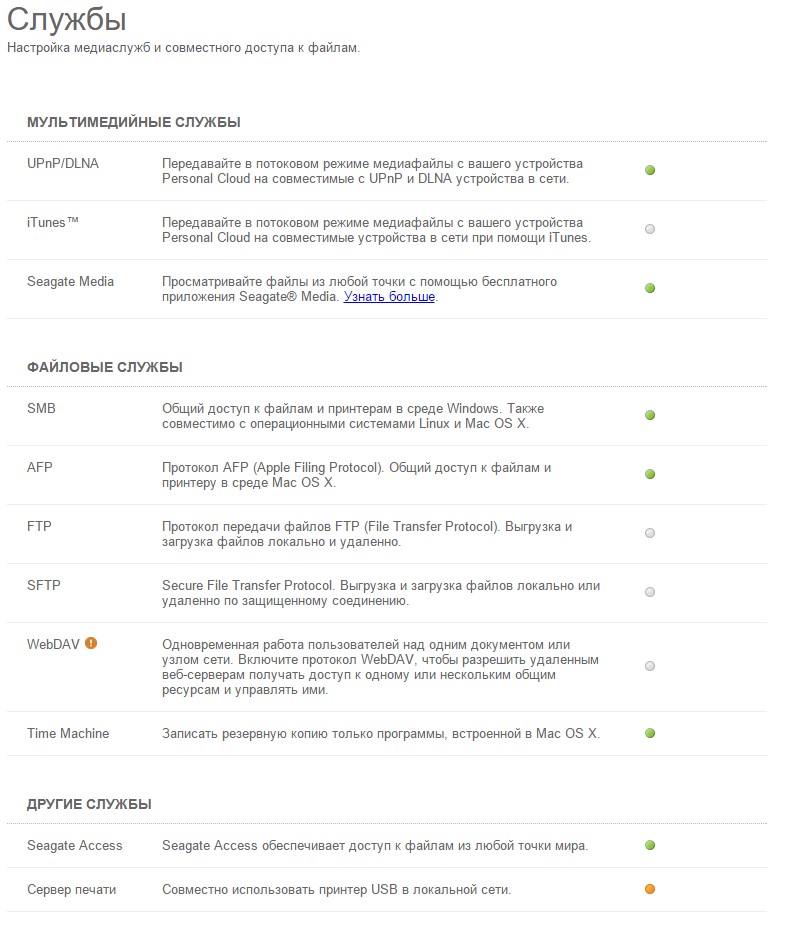786x939 pixels.
Task: Select the WebDAV service name
Action: (x=53, y=645)
